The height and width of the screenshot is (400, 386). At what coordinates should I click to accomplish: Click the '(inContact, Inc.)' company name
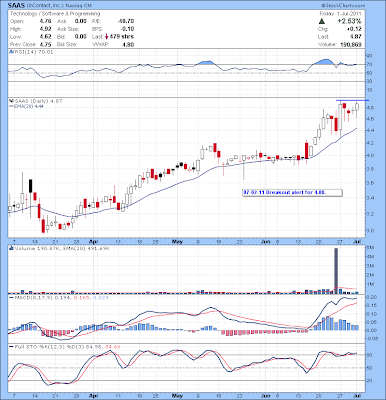[44, 6]
